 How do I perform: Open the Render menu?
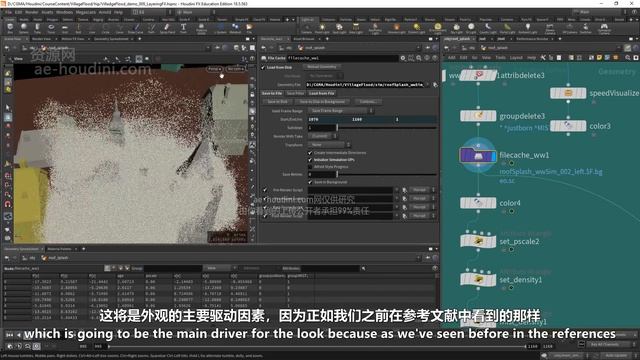[32, 12]
